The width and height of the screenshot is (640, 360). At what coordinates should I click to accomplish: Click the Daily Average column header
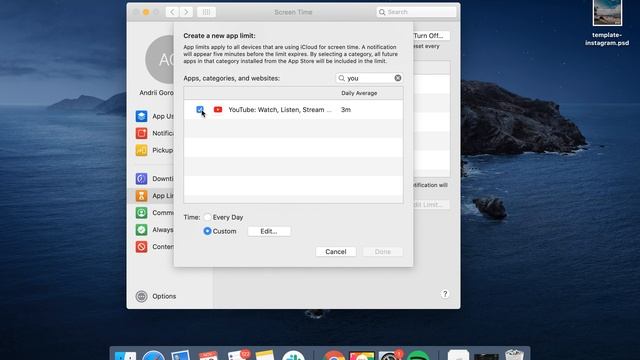tap(359, 93)
